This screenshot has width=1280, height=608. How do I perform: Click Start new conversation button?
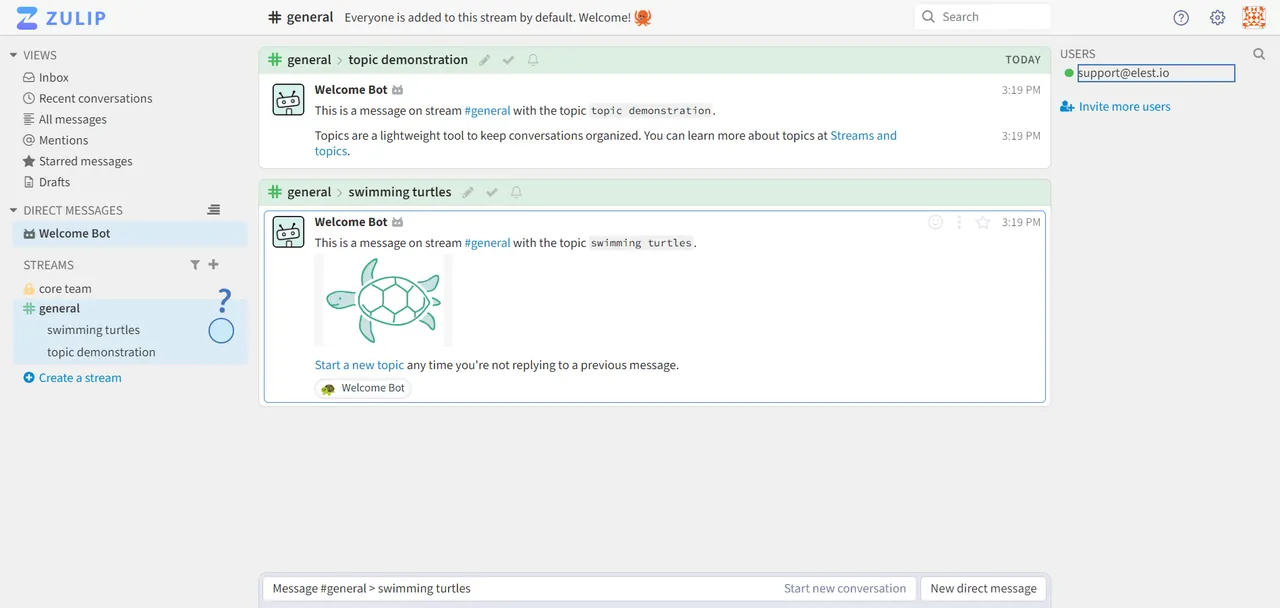pos(845,588)
